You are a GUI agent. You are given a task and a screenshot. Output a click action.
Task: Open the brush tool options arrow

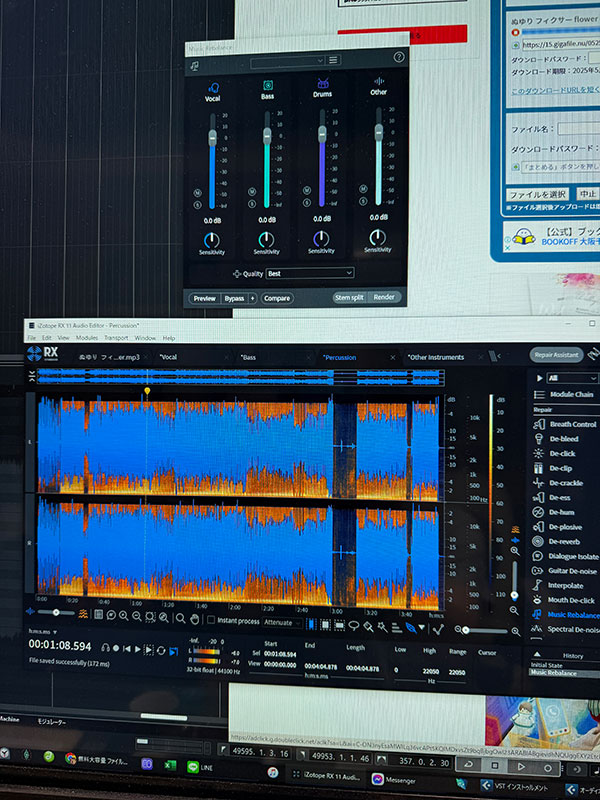[x=421, y=627]
